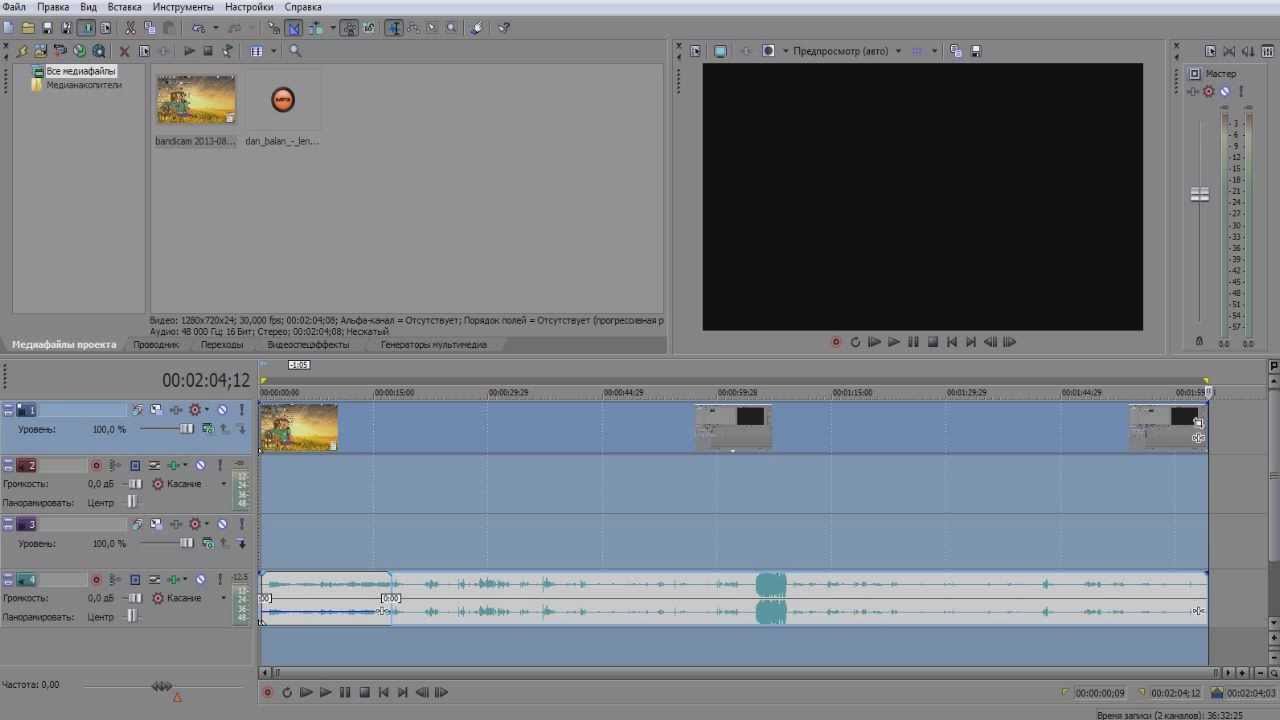The width and height of the screenshot is (1280, 720).
Task: Click the Master volume fader
Action: [1200, 194]
